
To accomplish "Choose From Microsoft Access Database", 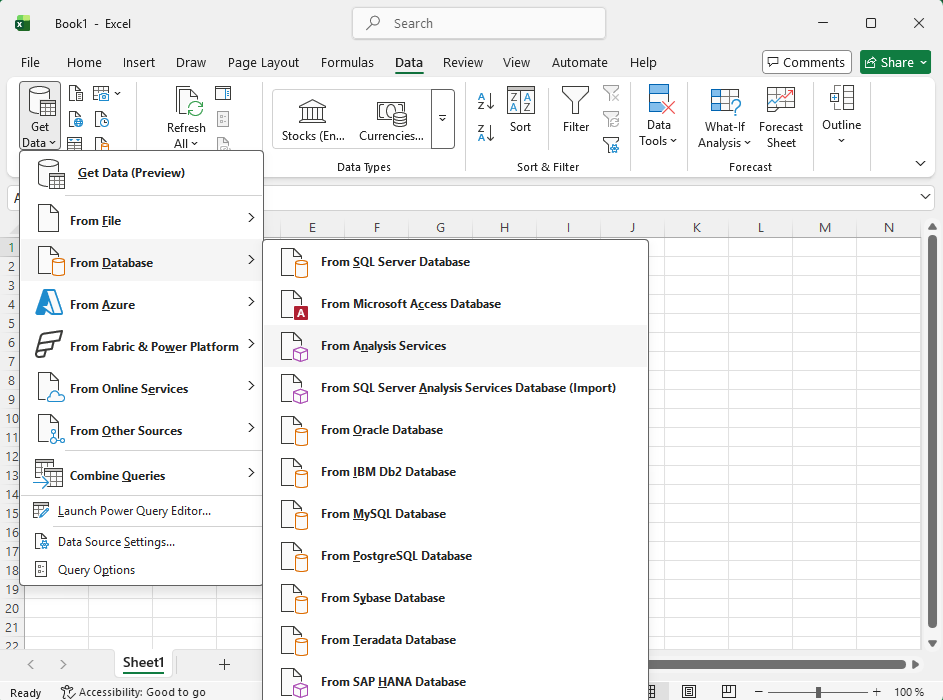I will 456,304.
